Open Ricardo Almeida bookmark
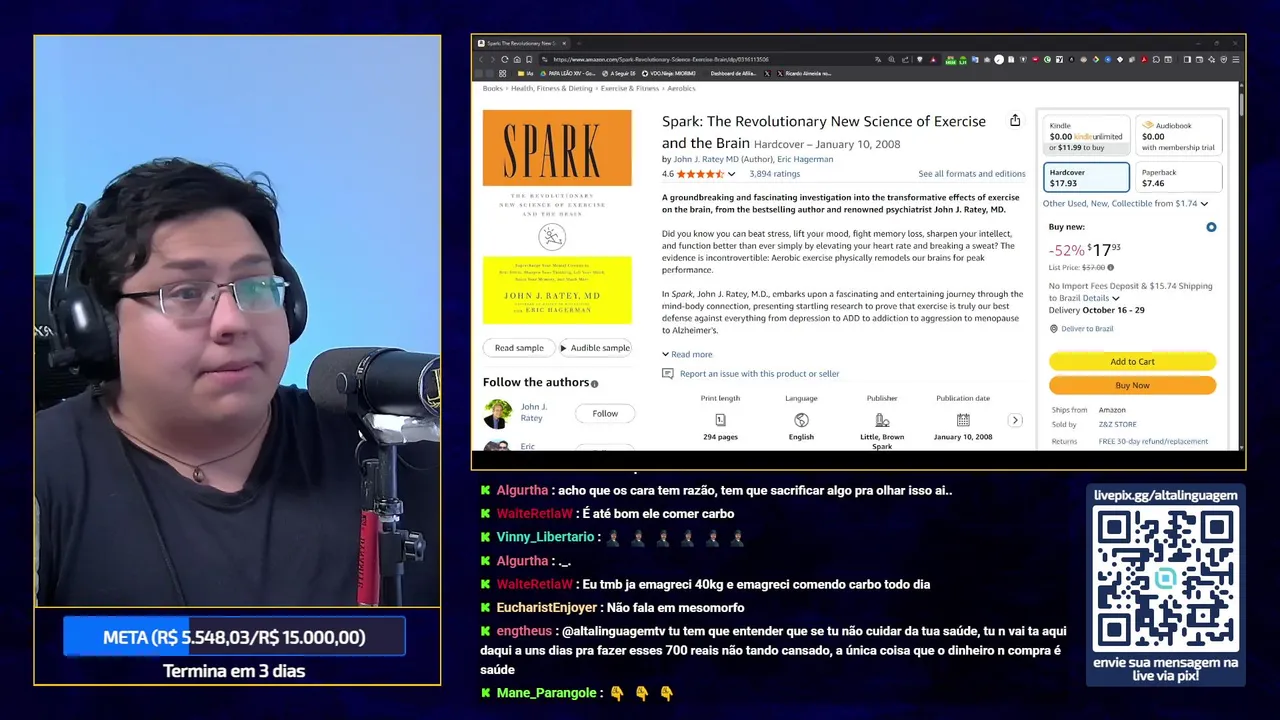1280x720 pixels. coord(803,73)
